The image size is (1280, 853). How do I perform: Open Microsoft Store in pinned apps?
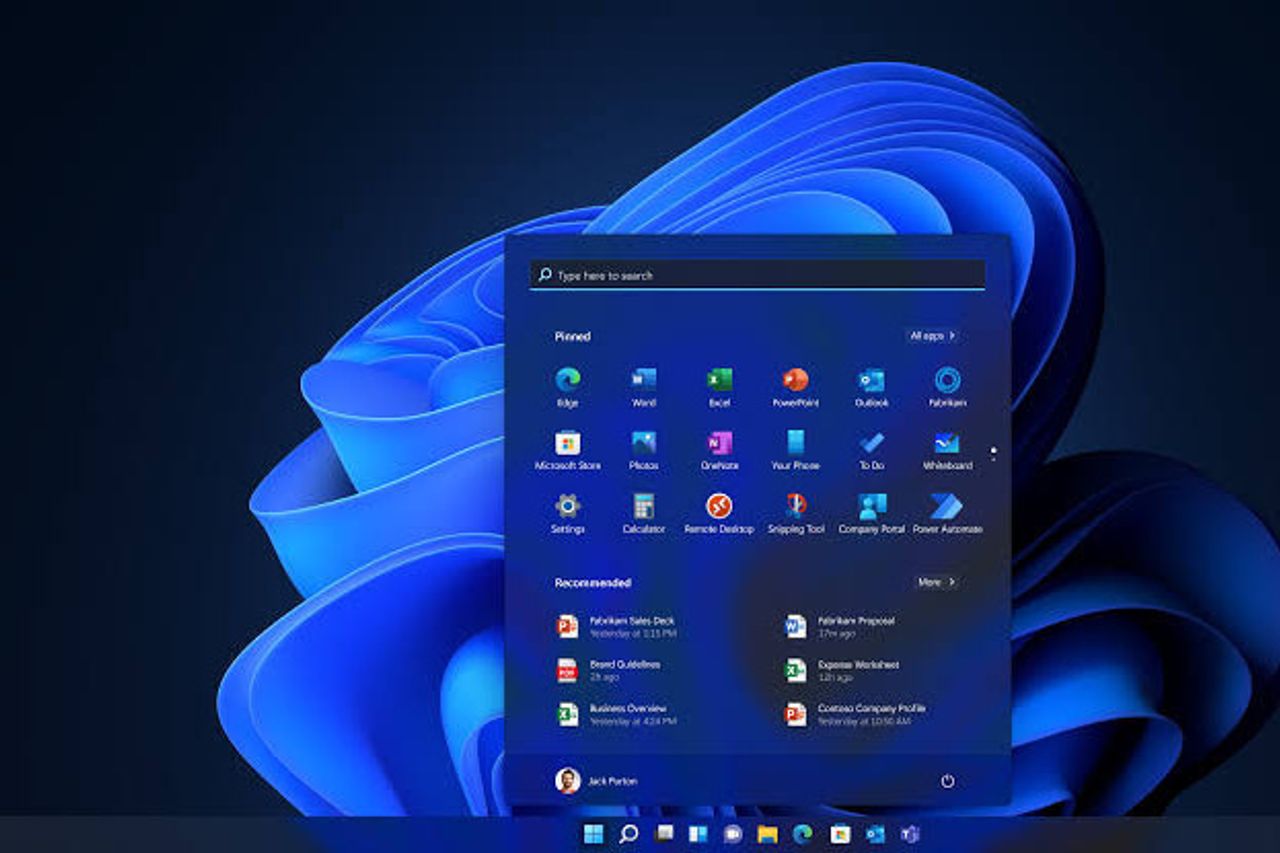[568, 450]
